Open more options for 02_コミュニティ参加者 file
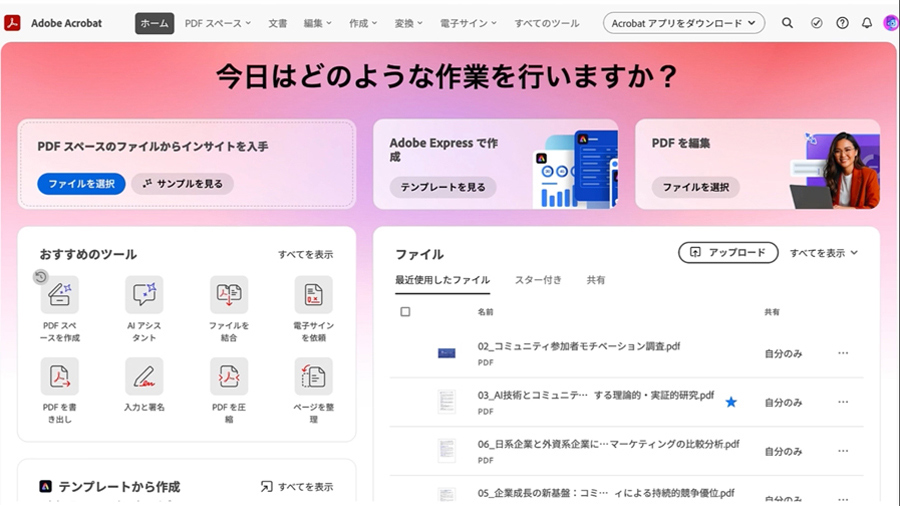Viewport: 900px width, 506px height. [843, 353]
